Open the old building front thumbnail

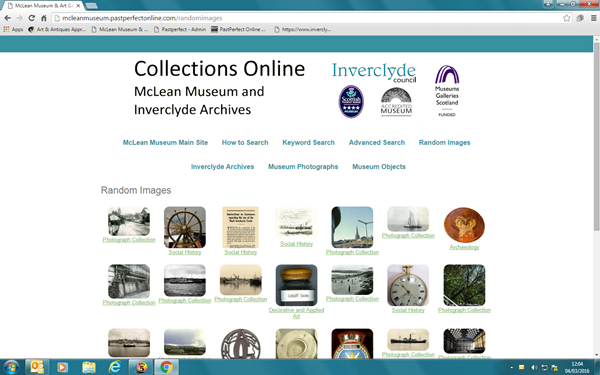pos(129,281)
